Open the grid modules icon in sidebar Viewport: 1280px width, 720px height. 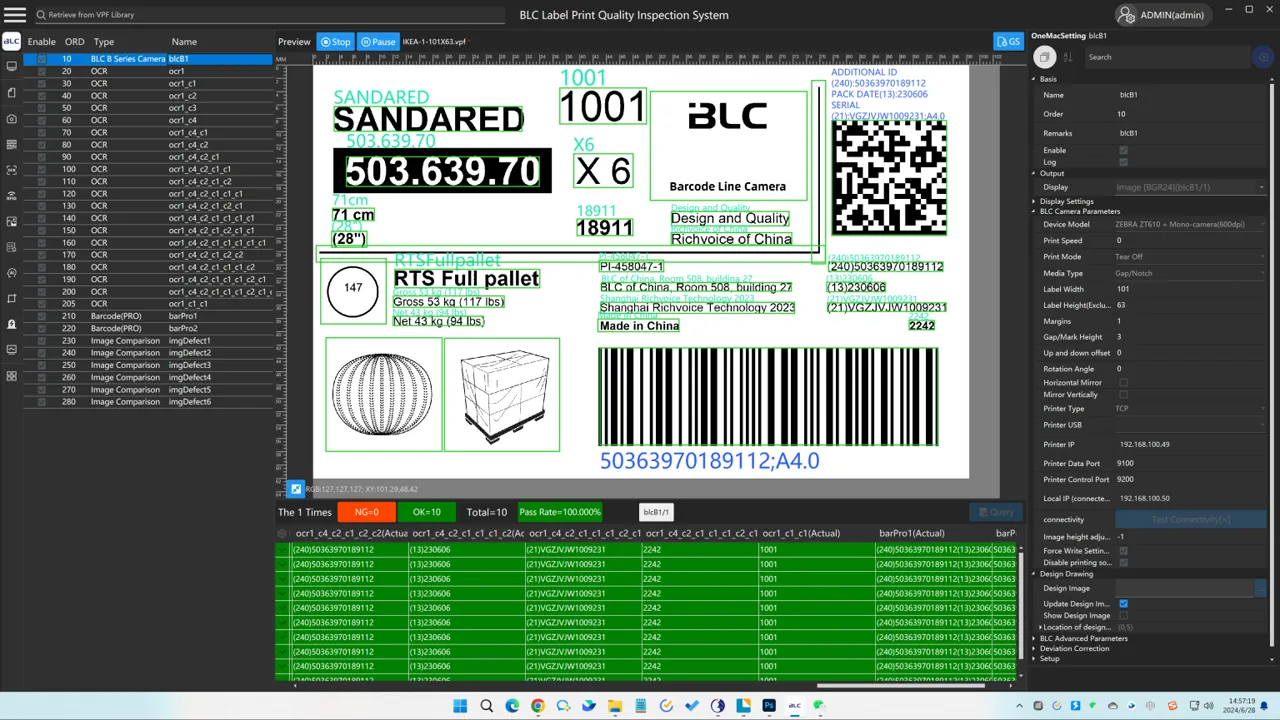[x=11, y=376]
